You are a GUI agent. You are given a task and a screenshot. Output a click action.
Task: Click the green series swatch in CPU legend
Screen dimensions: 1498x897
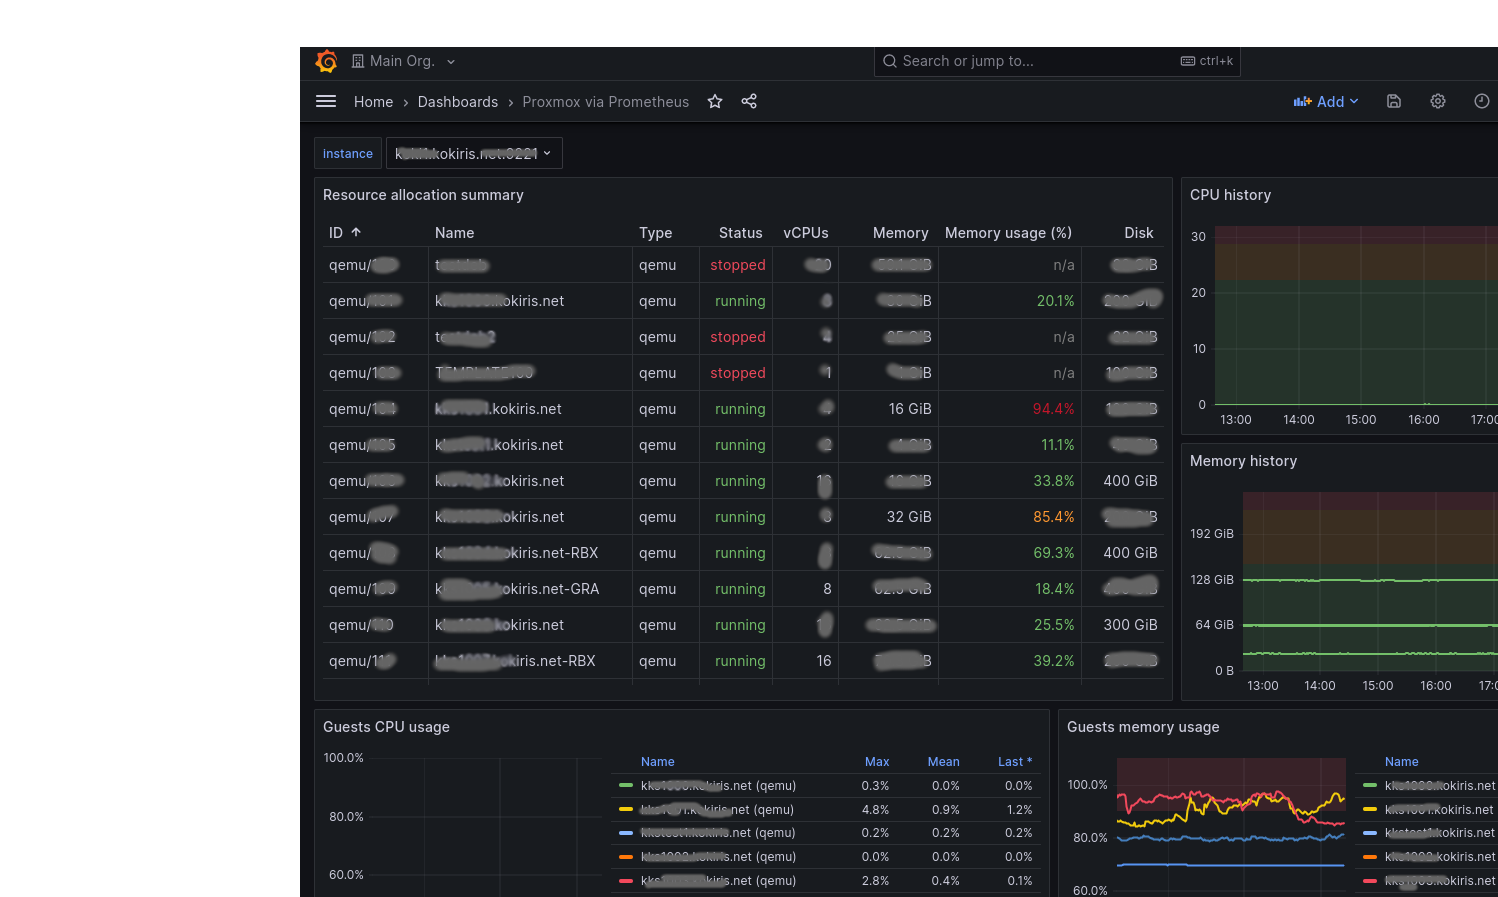(626, 786)
